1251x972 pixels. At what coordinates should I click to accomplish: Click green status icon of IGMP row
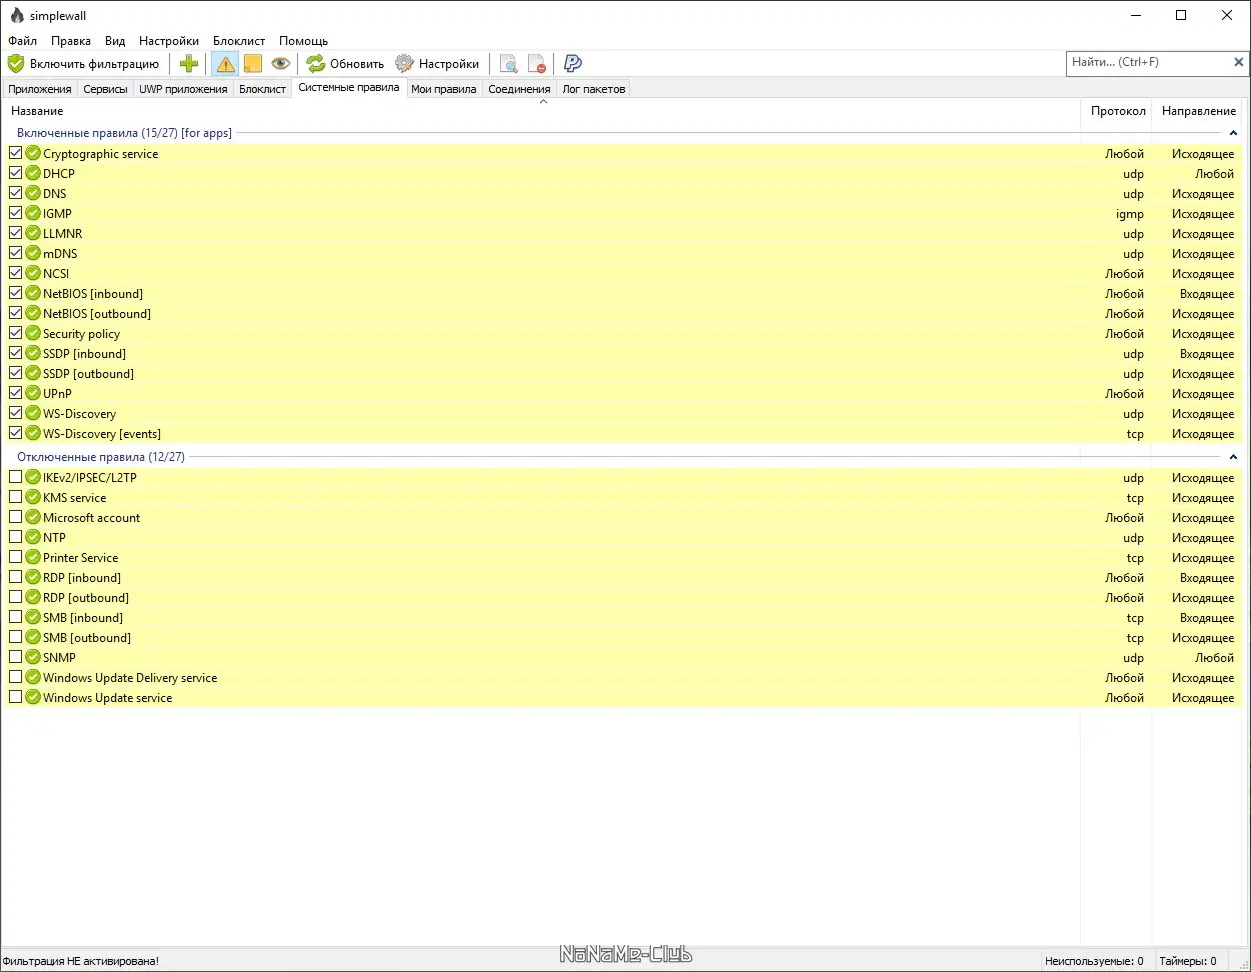[x=33, y=214]
